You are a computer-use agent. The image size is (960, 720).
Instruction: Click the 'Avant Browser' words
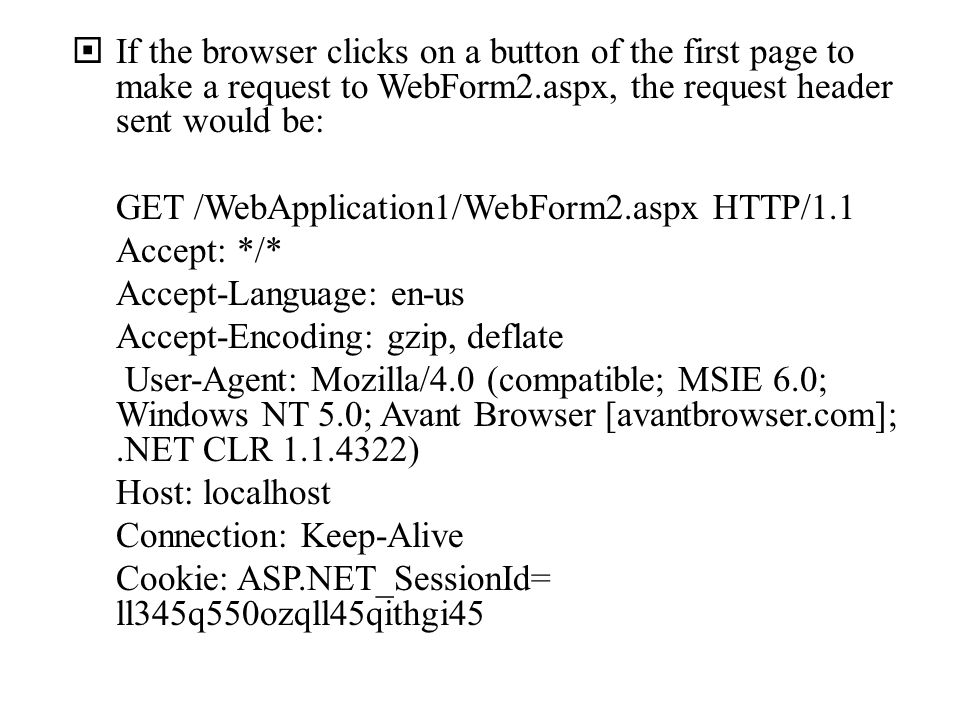tap(487, 415)
